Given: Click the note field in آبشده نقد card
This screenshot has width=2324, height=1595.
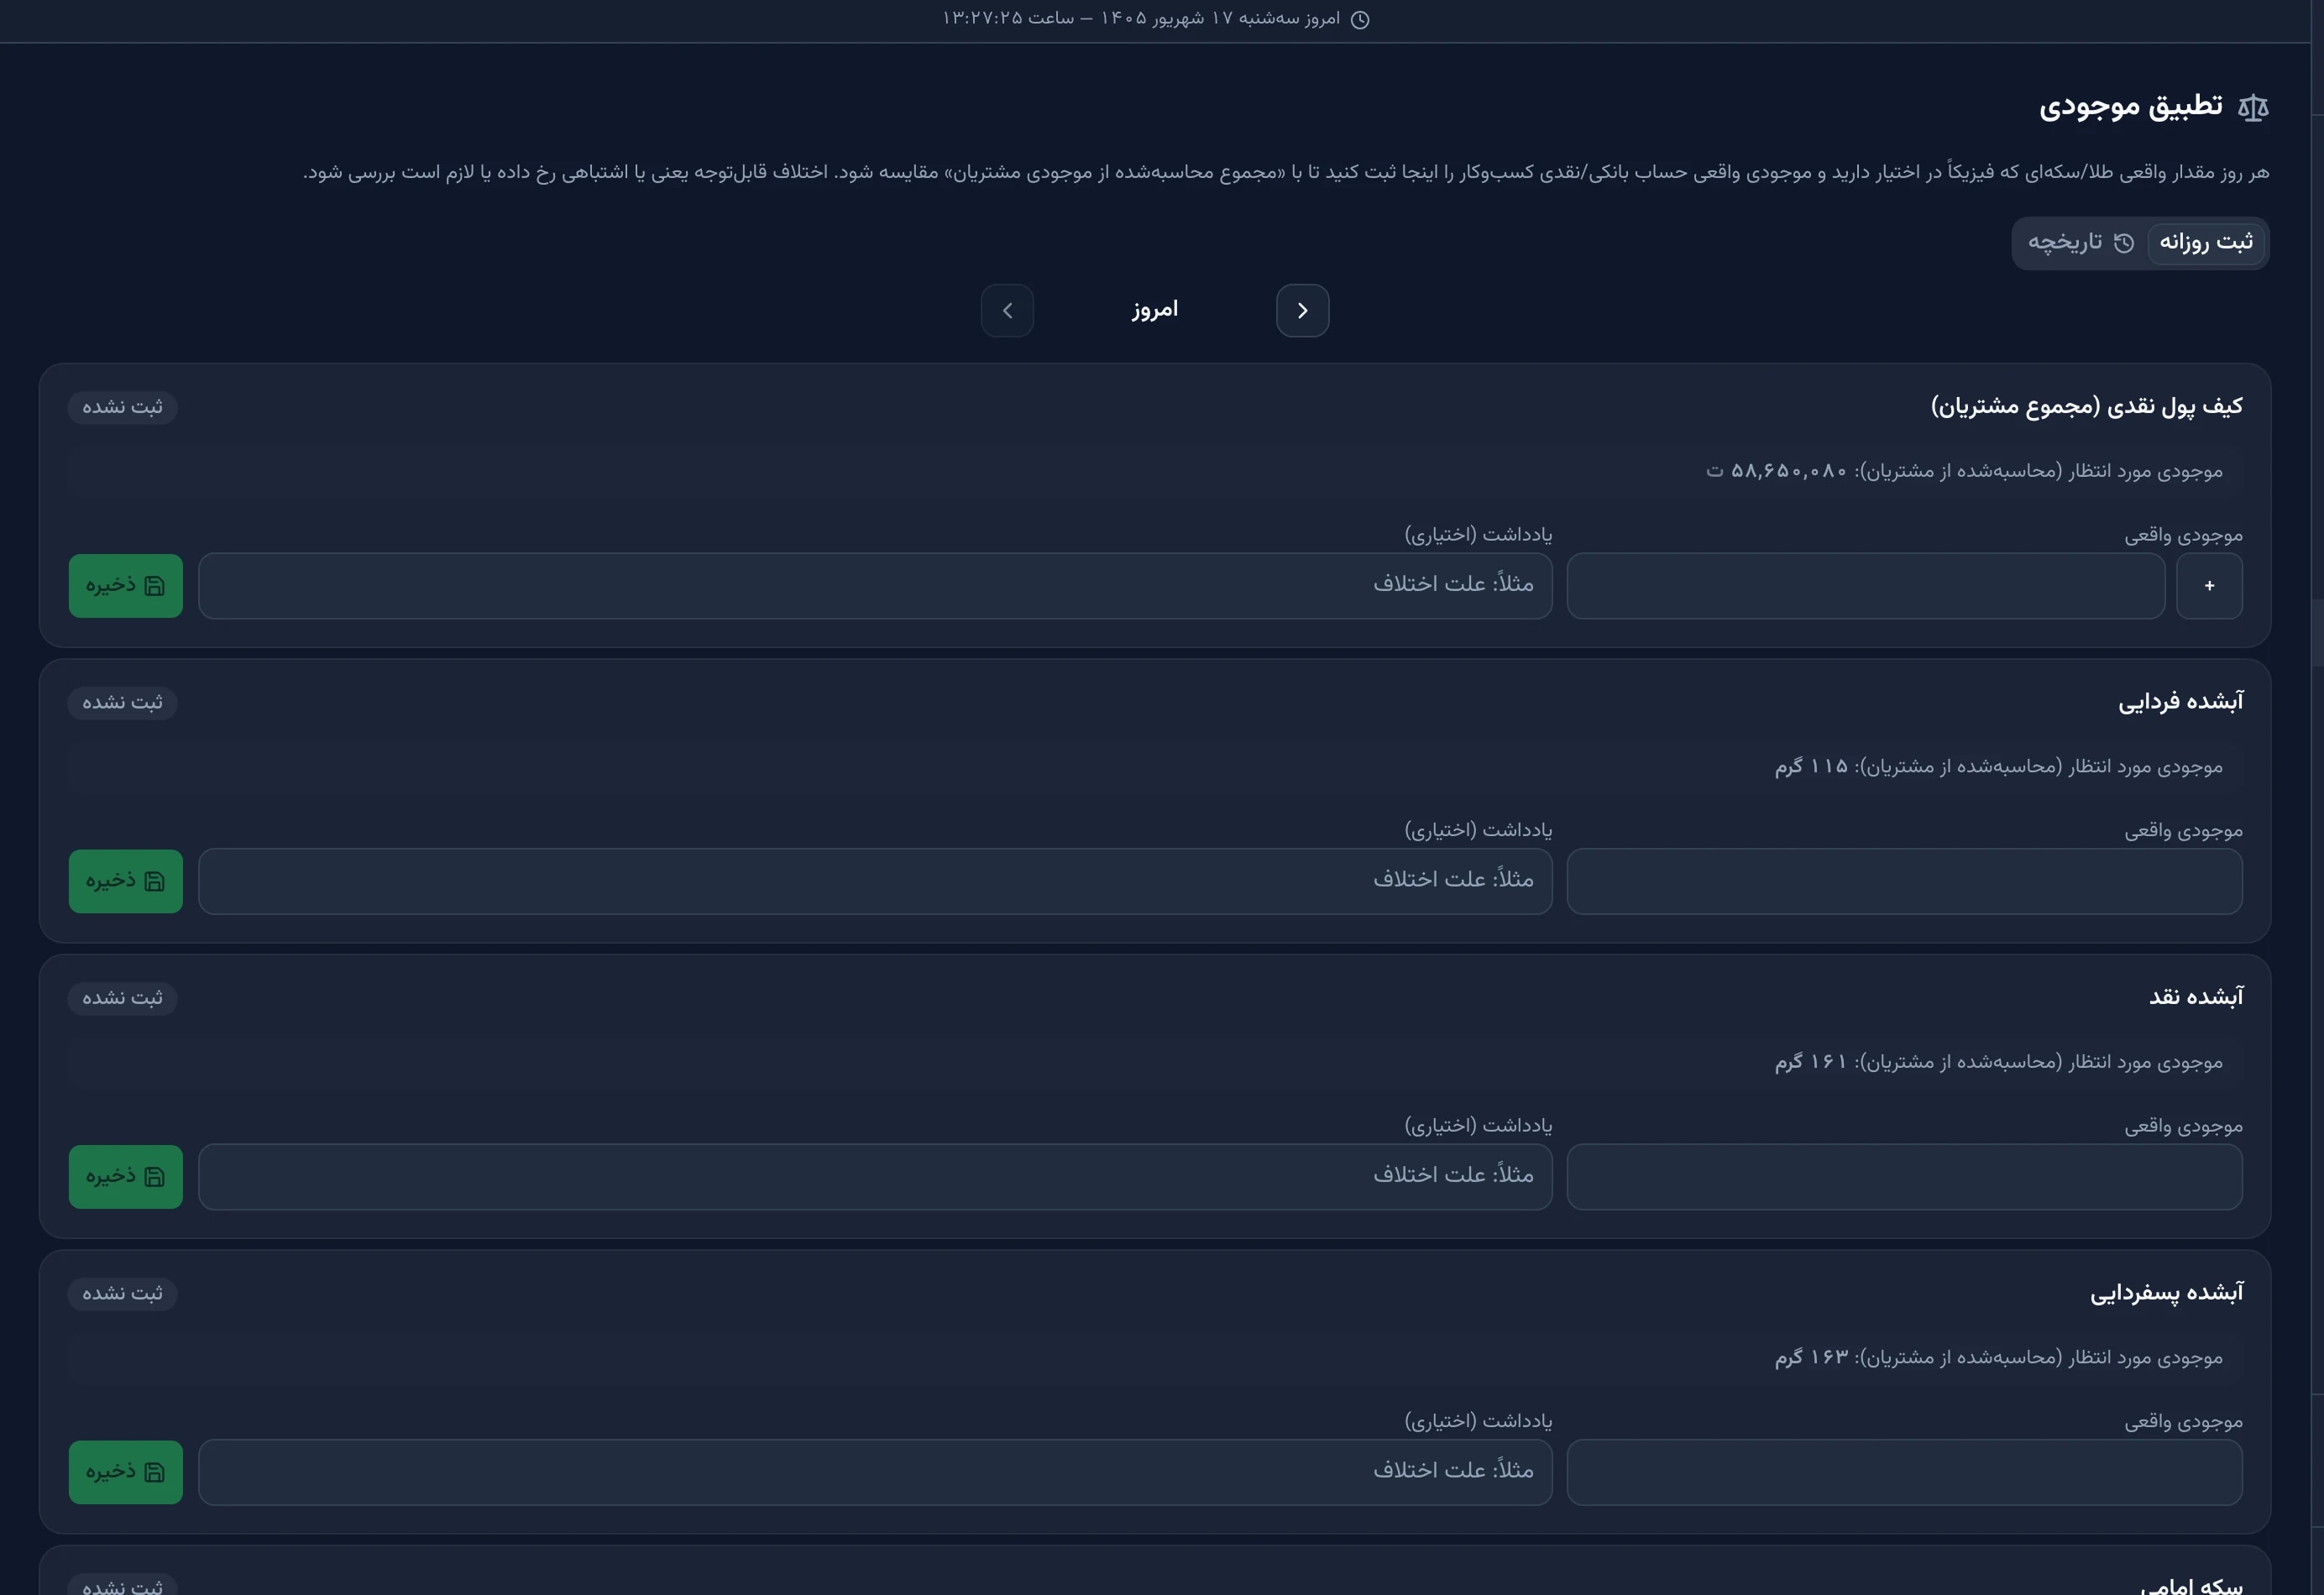Looking at the screenshot, I should (x=875, y=1177).
